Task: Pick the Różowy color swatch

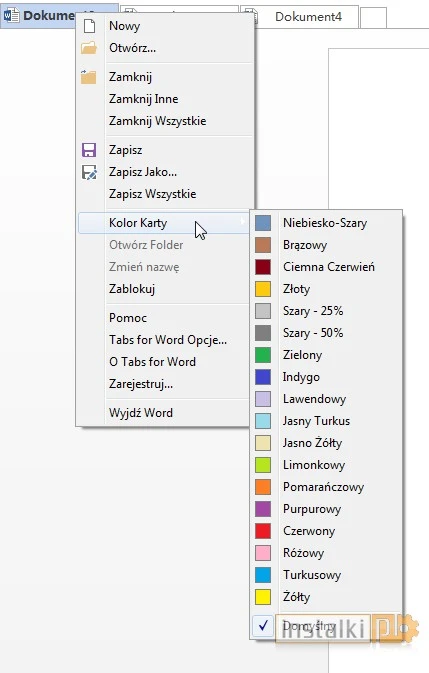Action: click(263, 553)
